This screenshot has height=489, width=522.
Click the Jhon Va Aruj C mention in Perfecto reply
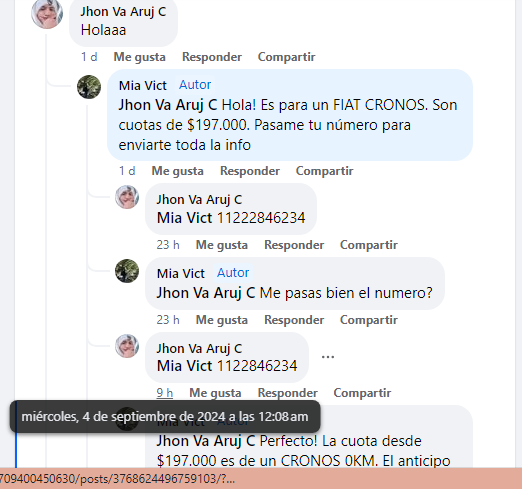point(206,441)
